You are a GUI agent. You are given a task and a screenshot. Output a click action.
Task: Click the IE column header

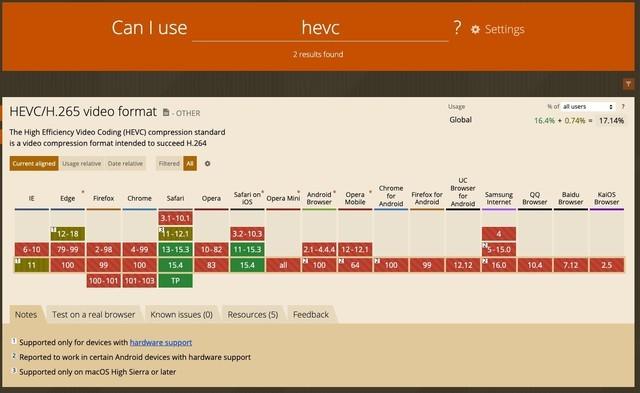click(31, 198)
